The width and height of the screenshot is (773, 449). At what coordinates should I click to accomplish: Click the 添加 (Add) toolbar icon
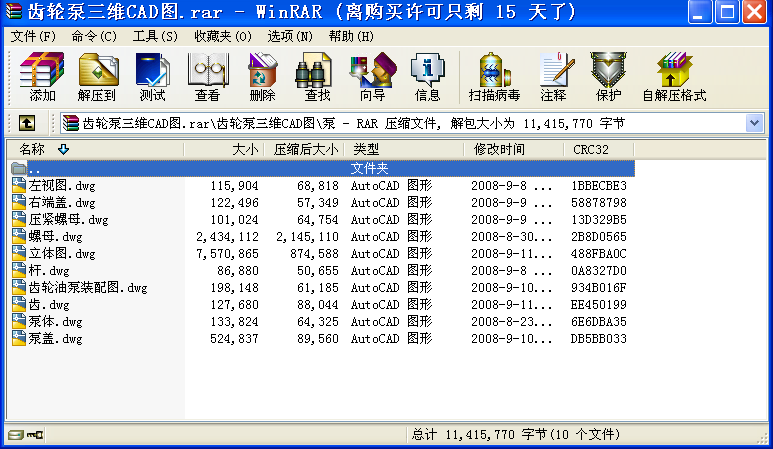[x=42, y=77]
